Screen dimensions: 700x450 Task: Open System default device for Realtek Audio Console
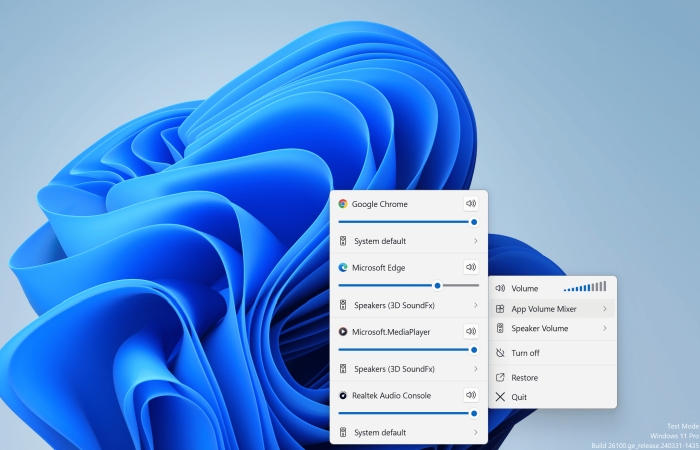point(408,432)
